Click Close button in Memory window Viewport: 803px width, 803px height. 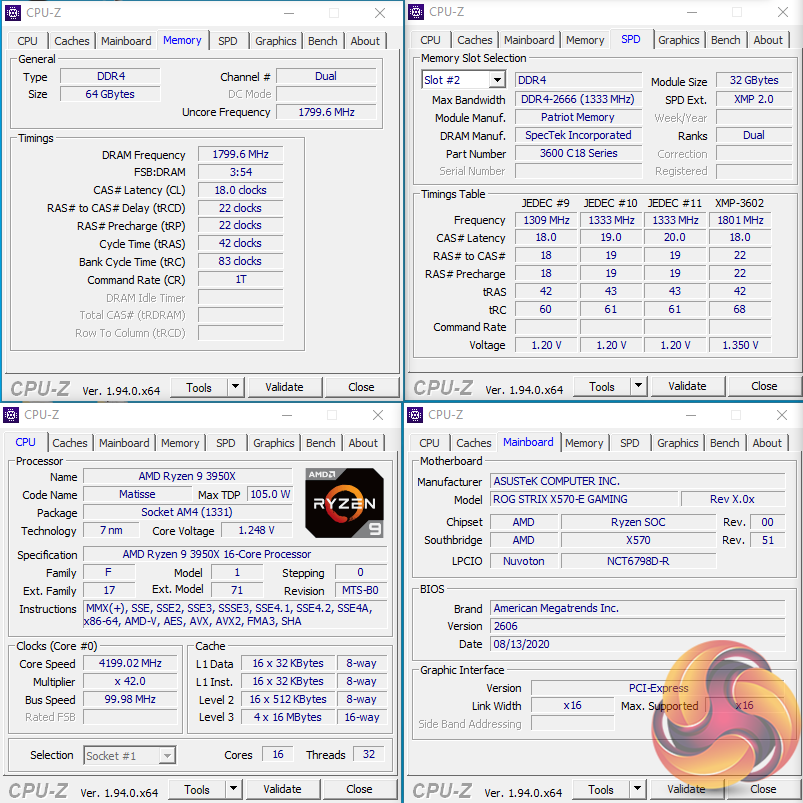pyautogui.click(x=361, y=387)
